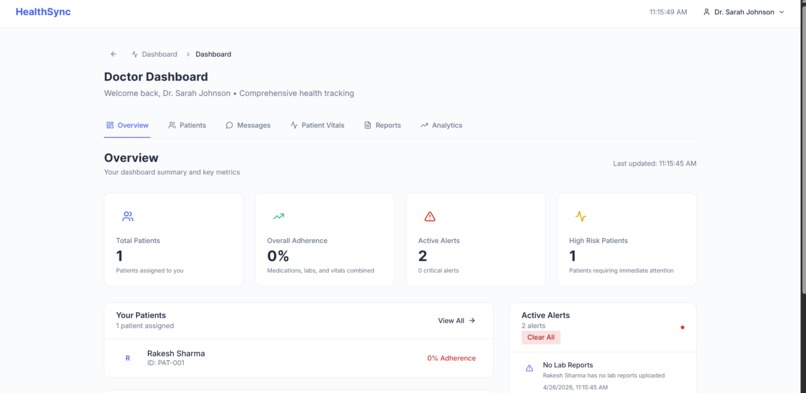Click the Overall Adherence green trend icon
This screenshot has width=806, height=393.
279,217
